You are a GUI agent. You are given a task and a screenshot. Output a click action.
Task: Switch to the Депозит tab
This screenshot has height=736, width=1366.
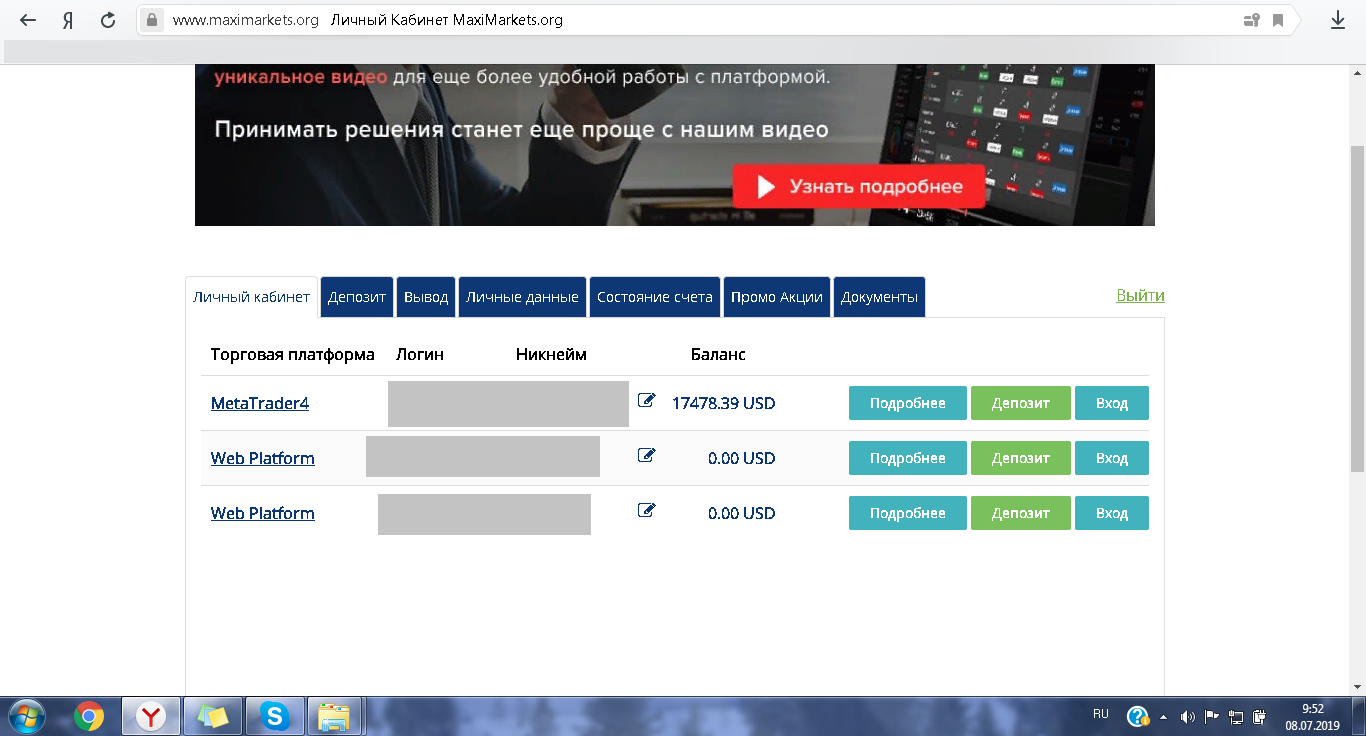(x=357, y=297)
